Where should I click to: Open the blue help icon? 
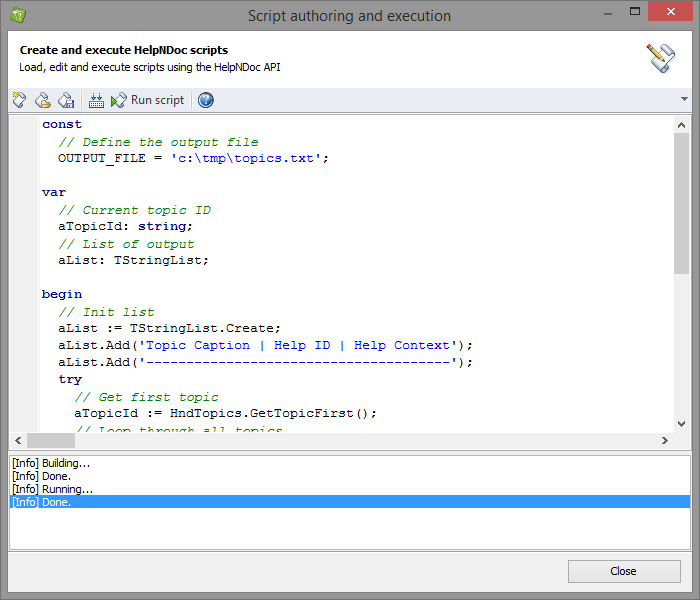point(206,100)
